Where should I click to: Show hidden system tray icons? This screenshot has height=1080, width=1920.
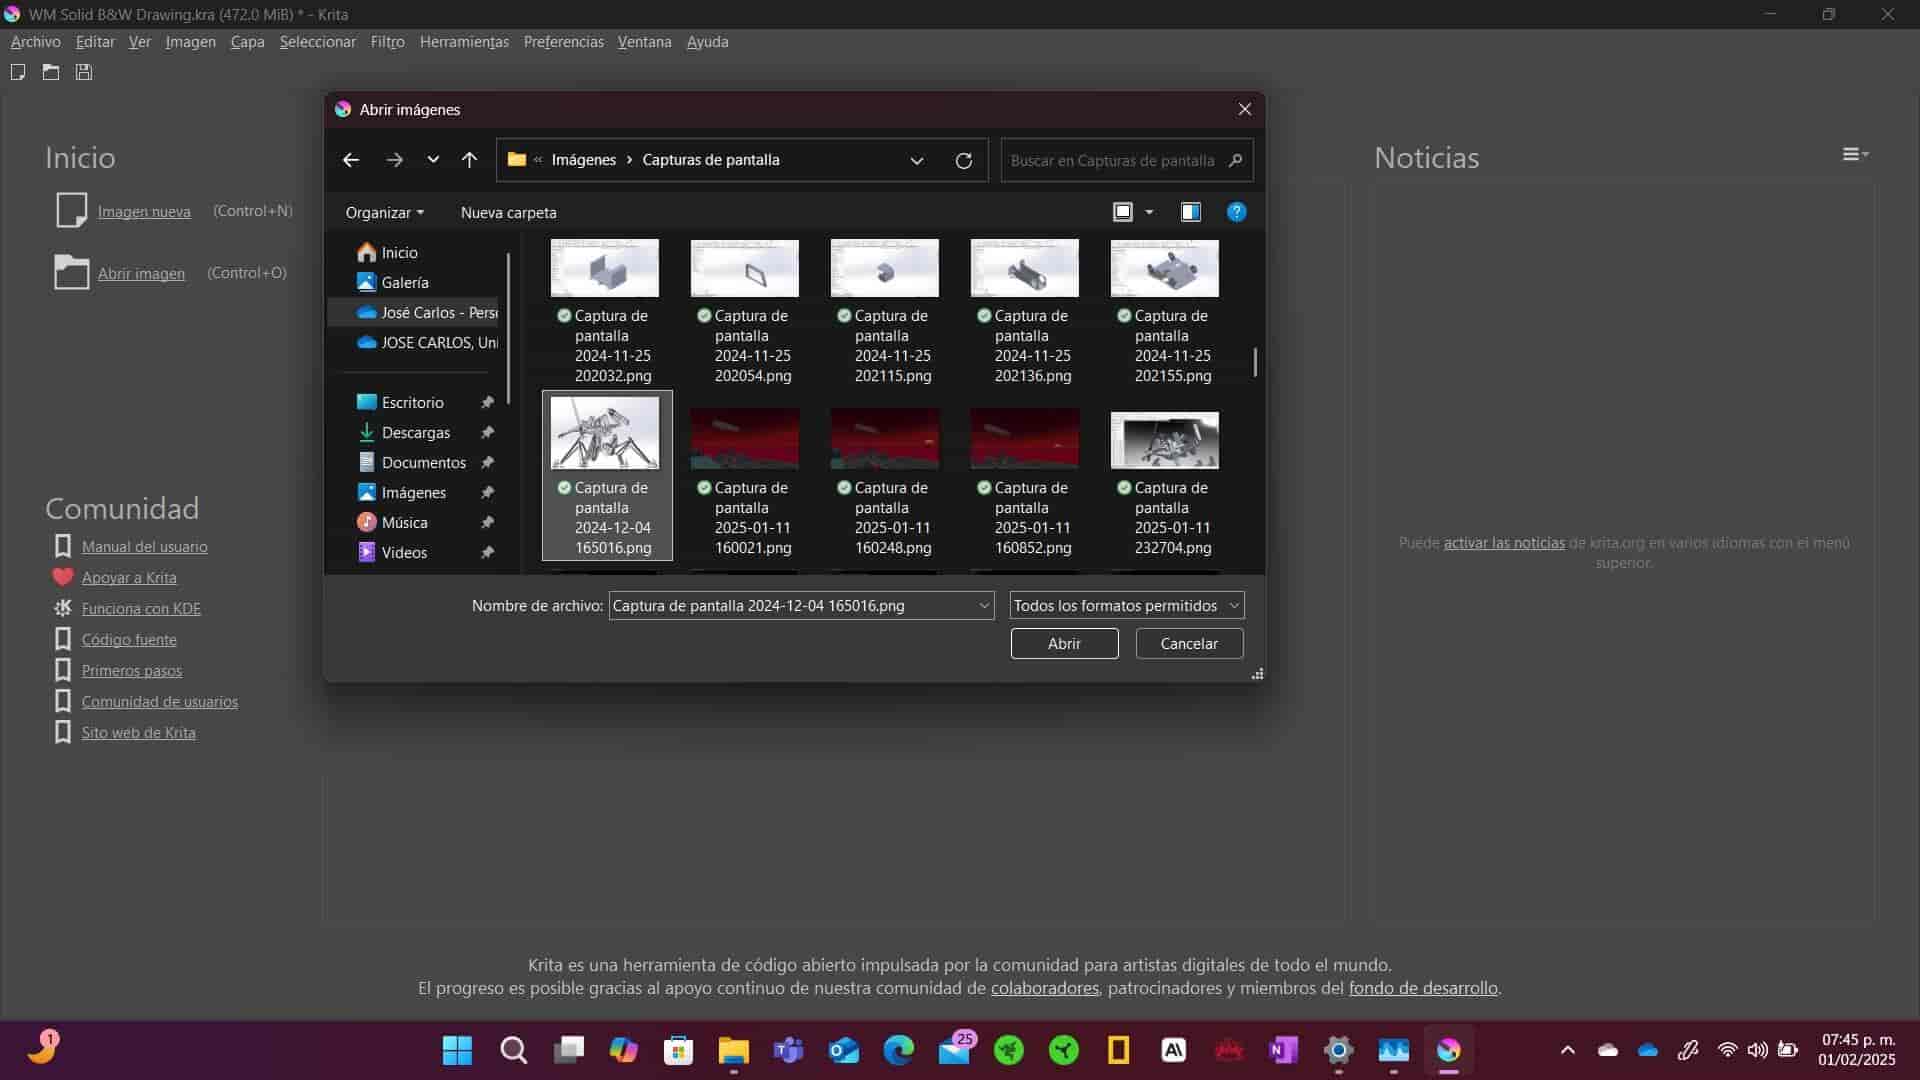(x=1568, y=1050)
